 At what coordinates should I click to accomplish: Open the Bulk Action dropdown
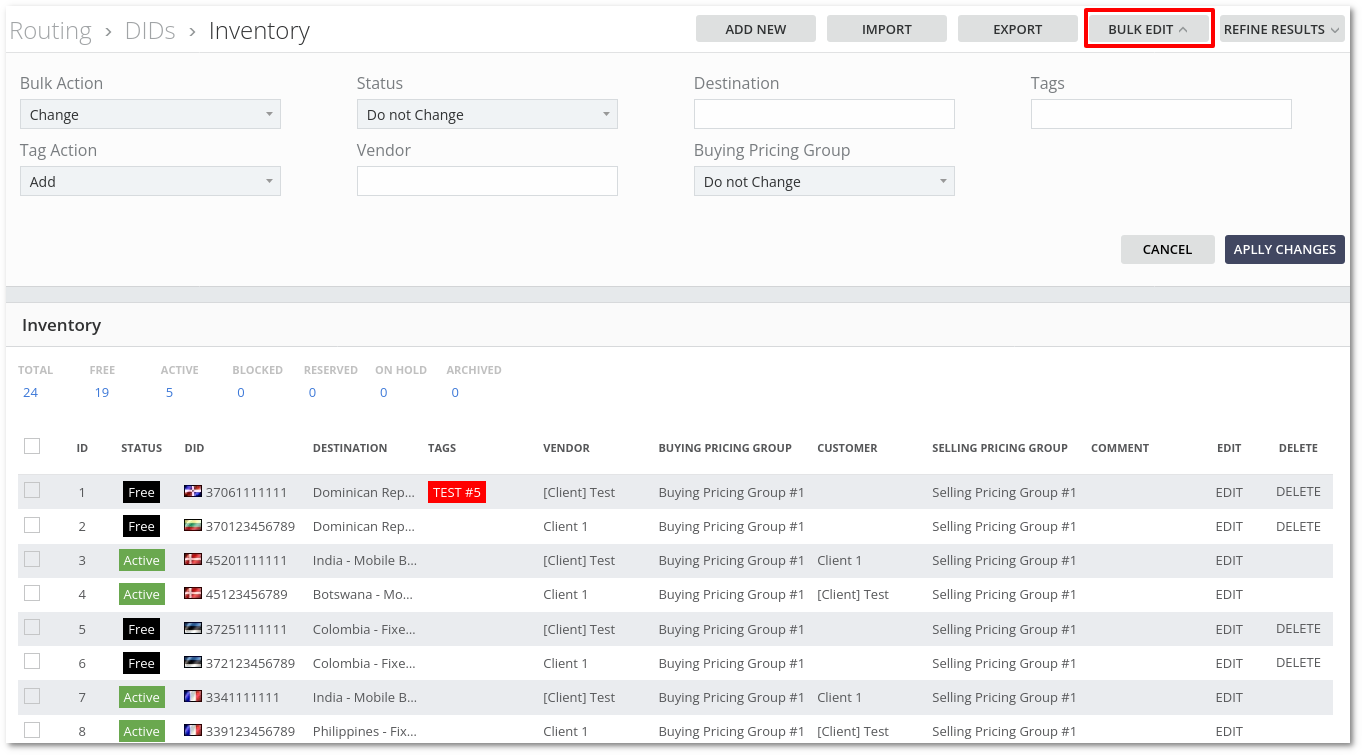tap(150, 115)
